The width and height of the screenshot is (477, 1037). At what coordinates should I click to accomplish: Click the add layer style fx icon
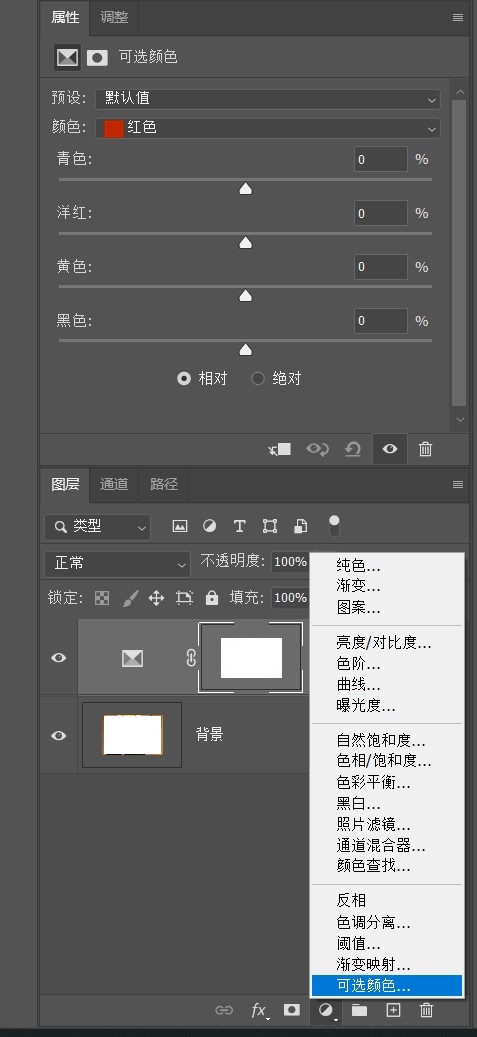[259, 1011]
